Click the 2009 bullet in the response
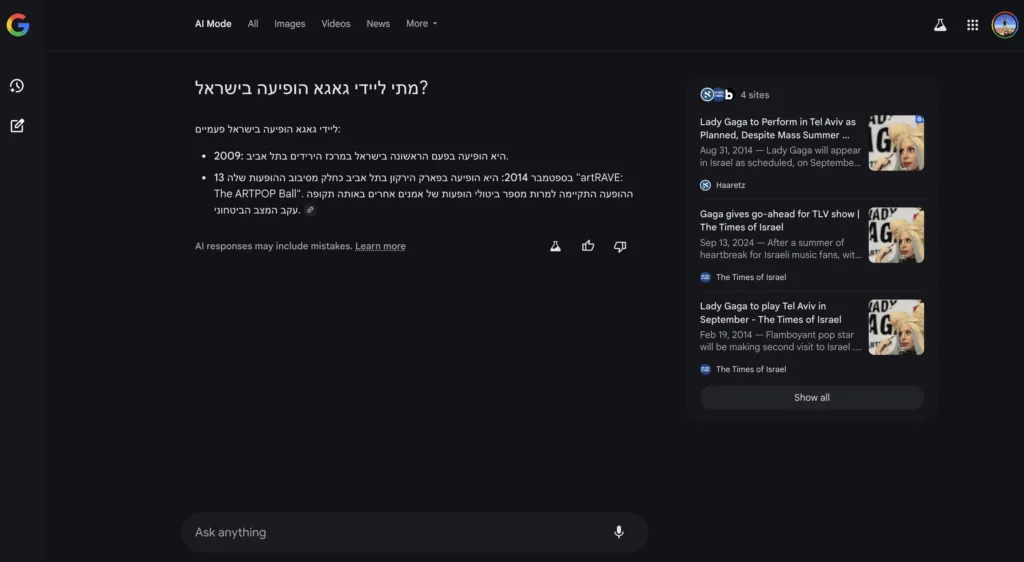The width and height of the screenshot is (1024, 562). [x=361, y=156]
